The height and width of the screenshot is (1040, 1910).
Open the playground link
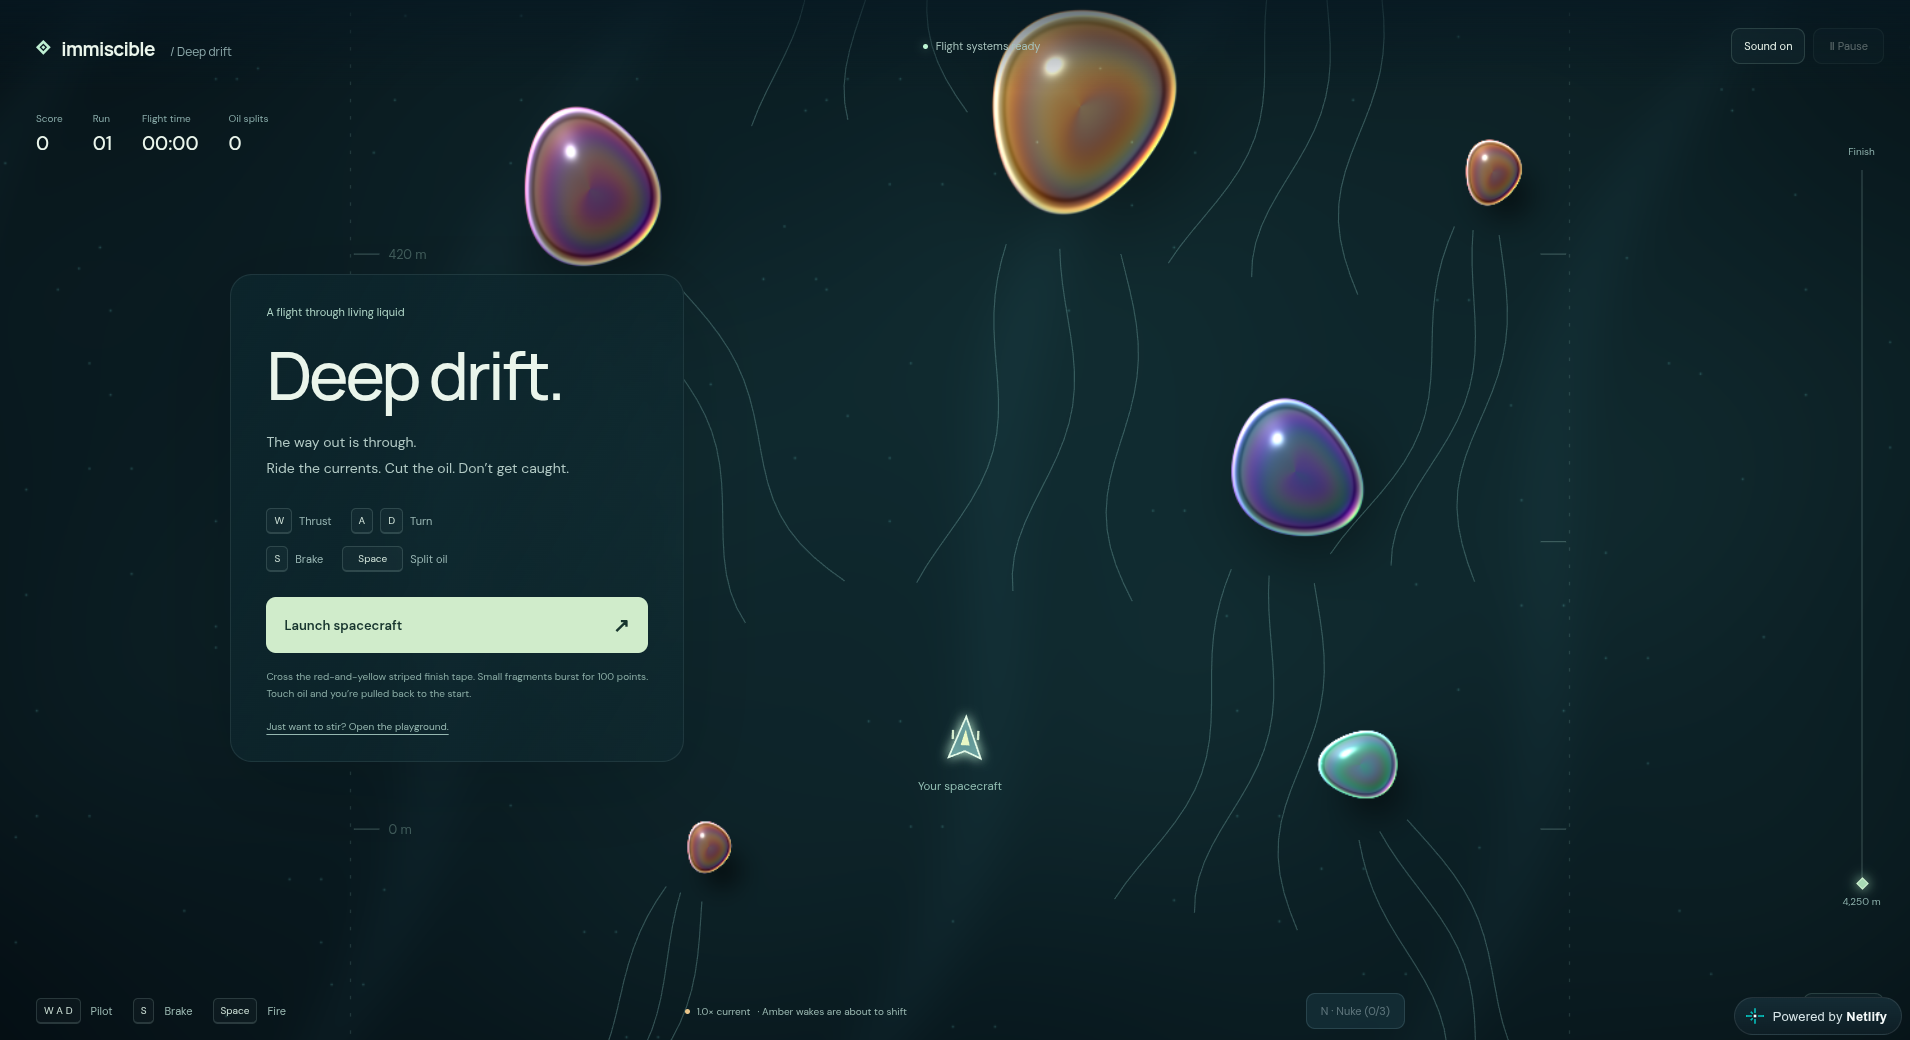357,727
